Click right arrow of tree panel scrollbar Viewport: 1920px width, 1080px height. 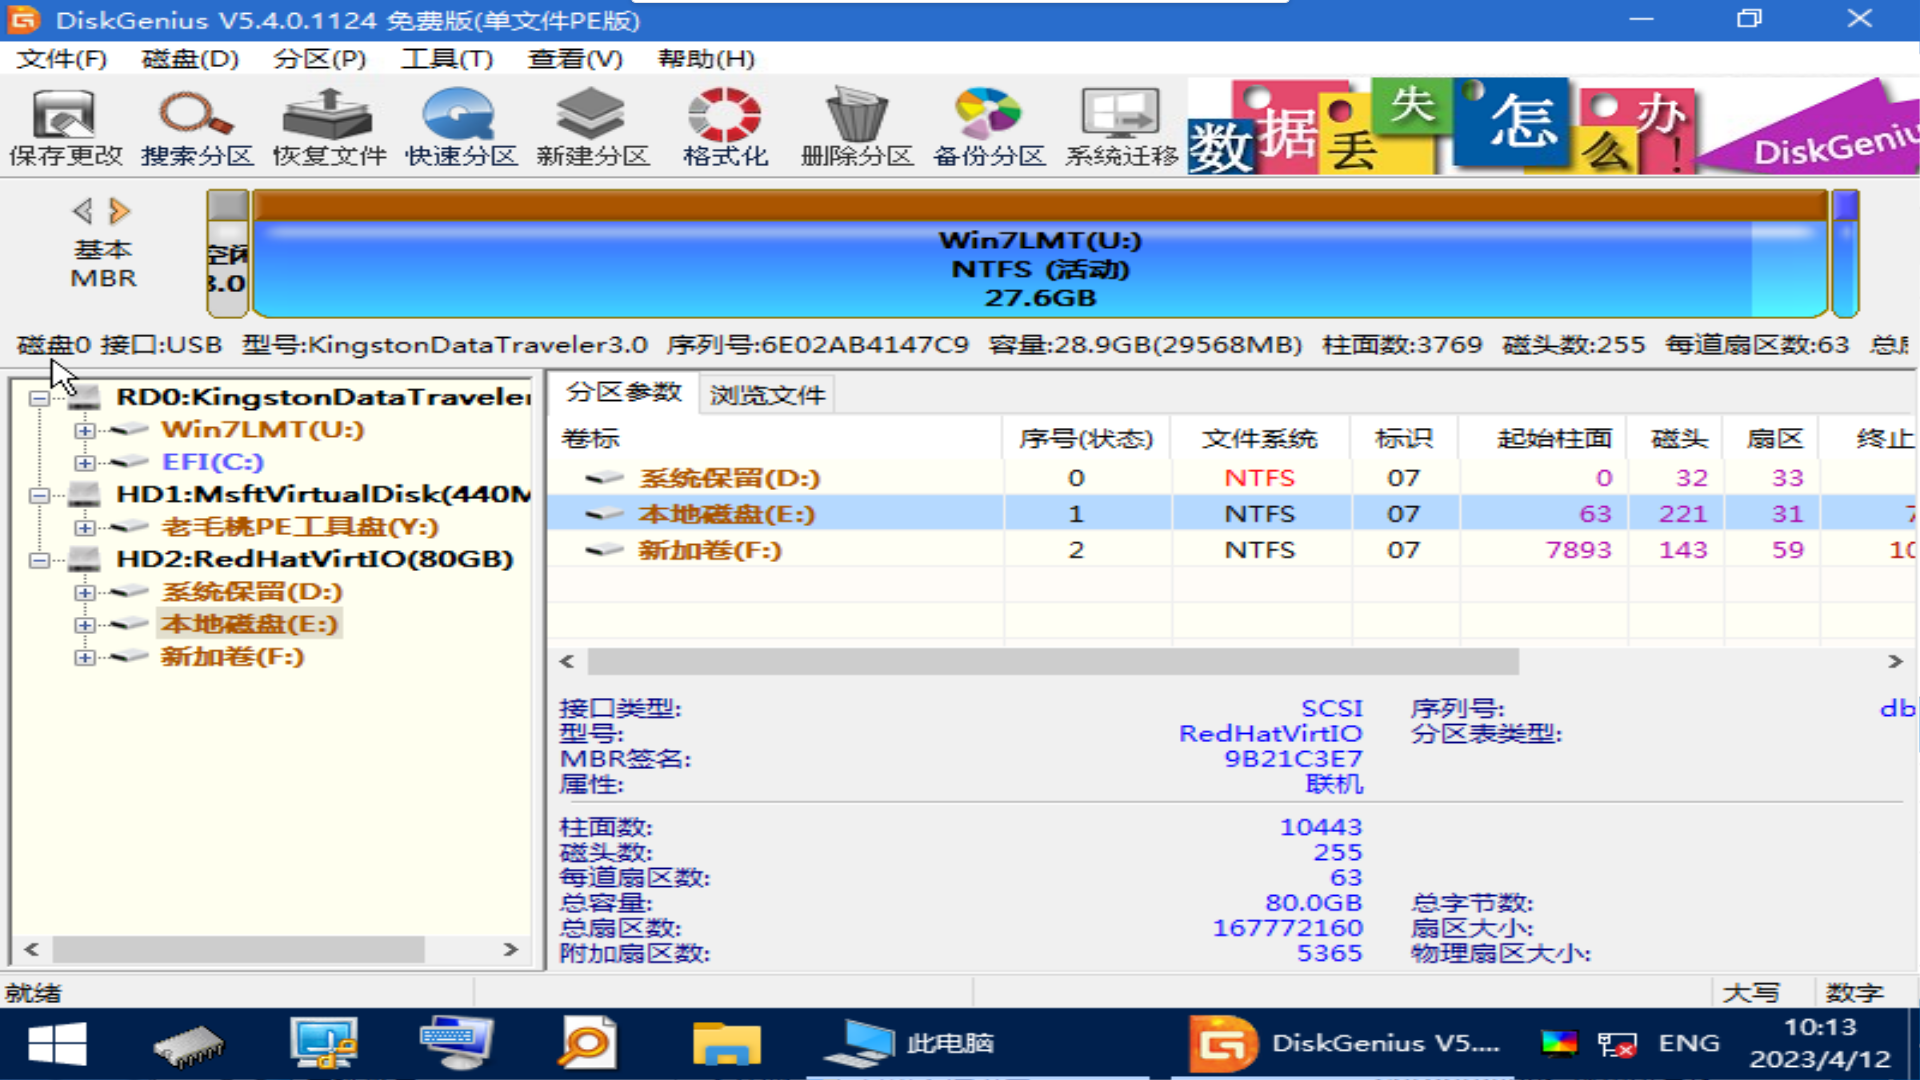coord(511,949)
